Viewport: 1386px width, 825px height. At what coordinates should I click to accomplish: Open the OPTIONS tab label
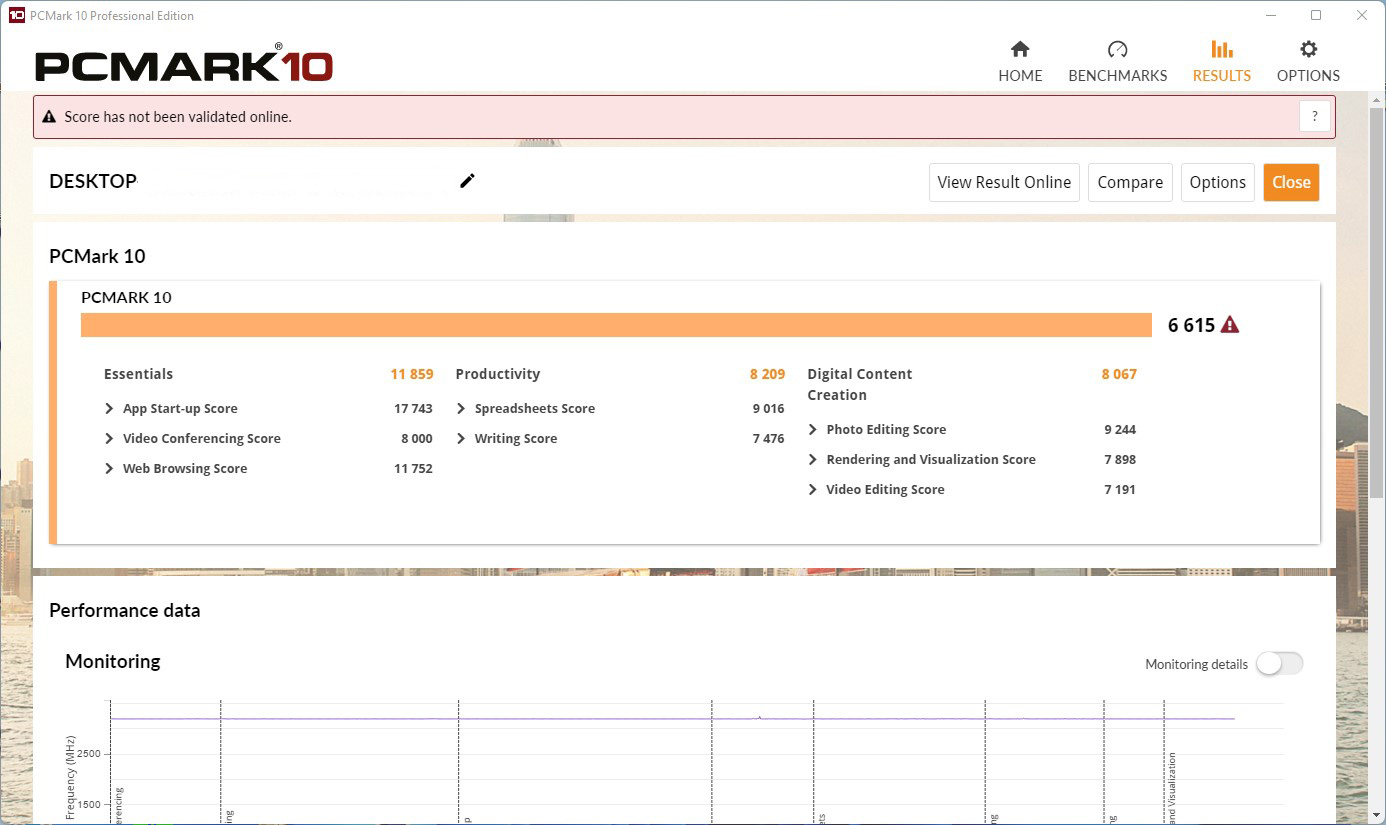coord(1308,75)
